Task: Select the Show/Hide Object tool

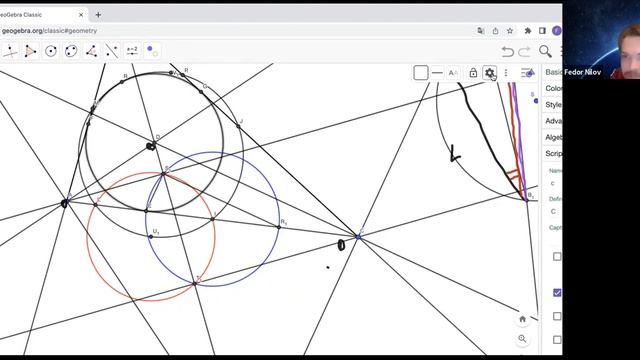Action: click(x=152, y=51)
